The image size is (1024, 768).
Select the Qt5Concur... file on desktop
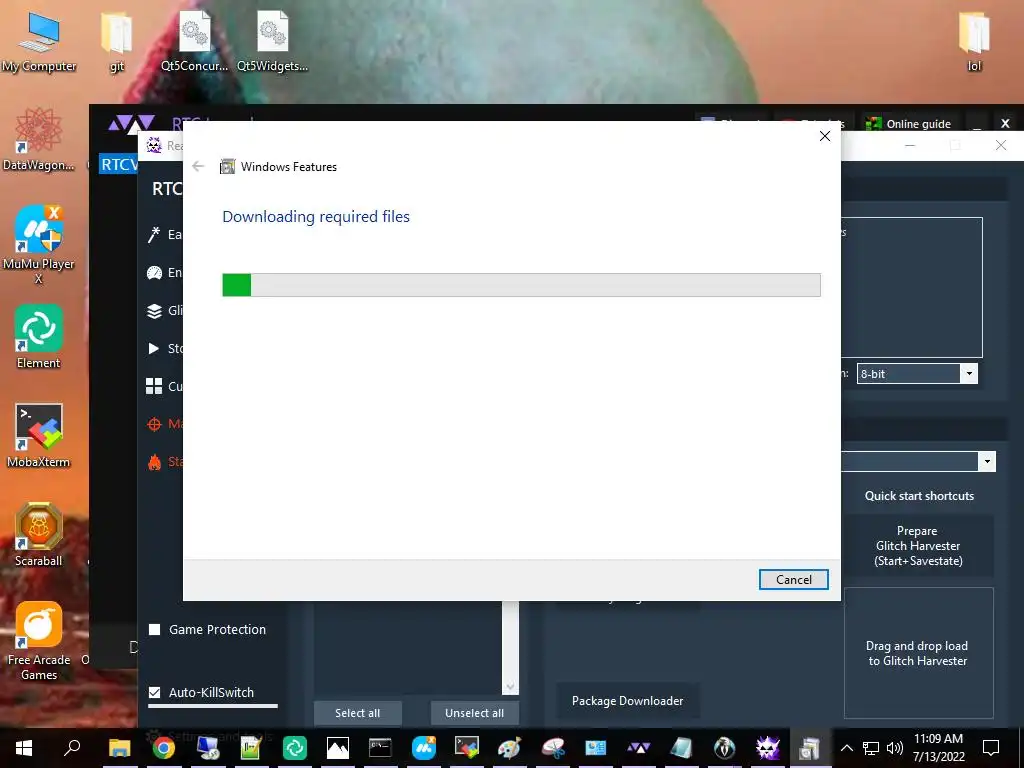[195, 42]
